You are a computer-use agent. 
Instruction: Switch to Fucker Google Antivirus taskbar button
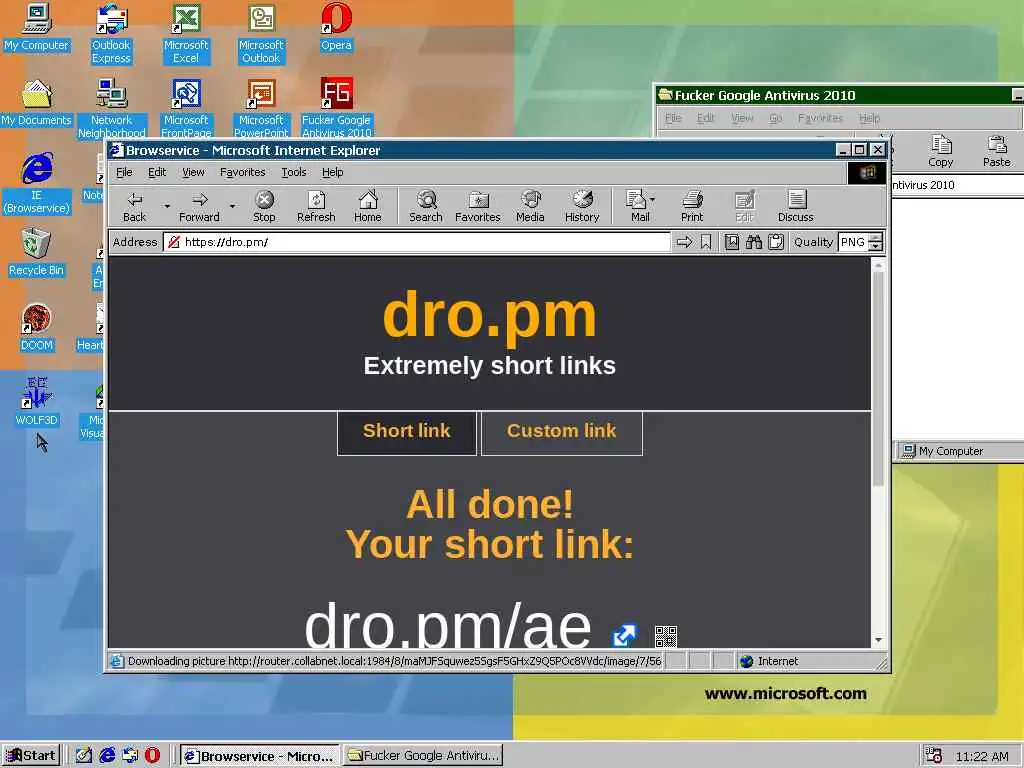(x=423, y=756)
